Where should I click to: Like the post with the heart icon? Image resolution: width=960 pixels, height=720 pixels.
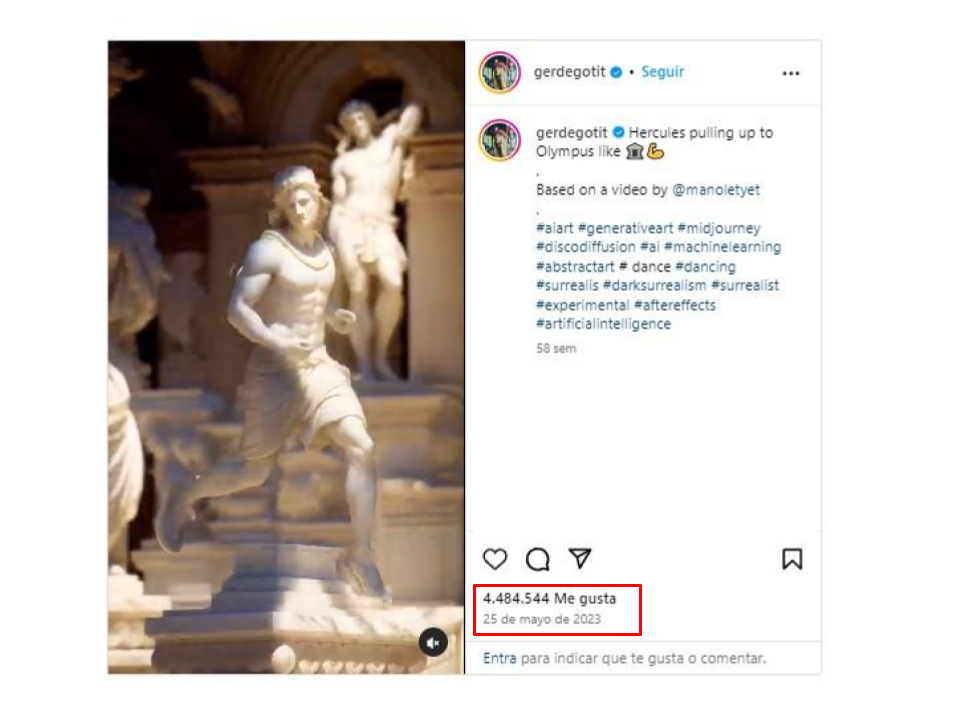[x=495, y=559]
